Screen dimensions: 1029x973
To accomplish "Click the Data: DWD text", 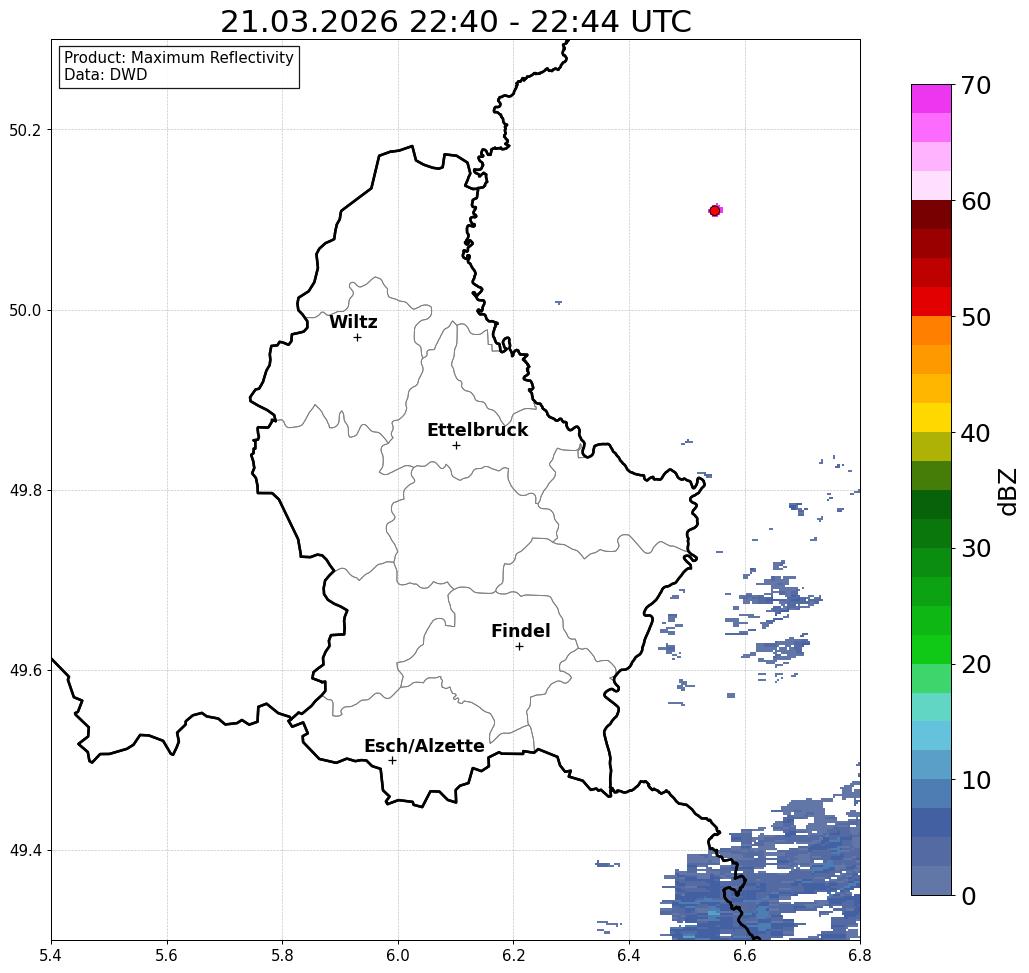I will coord(106,75).
